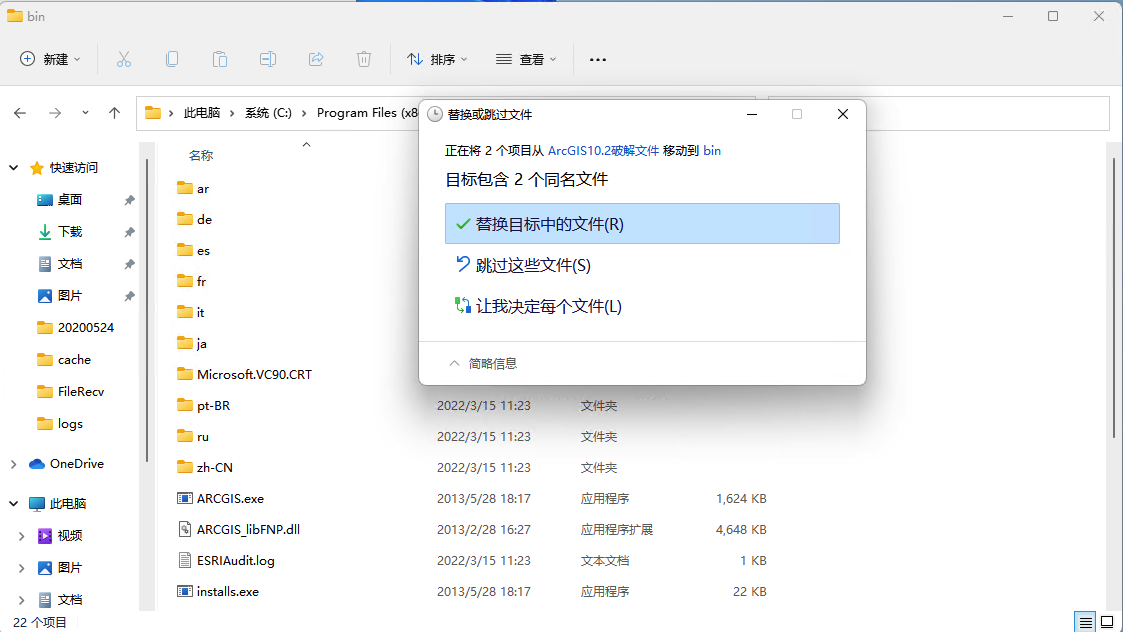1123x632 pixels.
Task: Collapse dialog details via 简略信息
Action: (483, 363)
